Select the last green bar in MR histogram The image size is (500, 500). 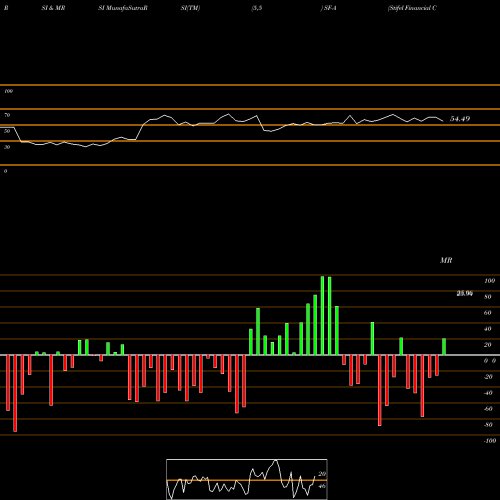pos(444,347)
